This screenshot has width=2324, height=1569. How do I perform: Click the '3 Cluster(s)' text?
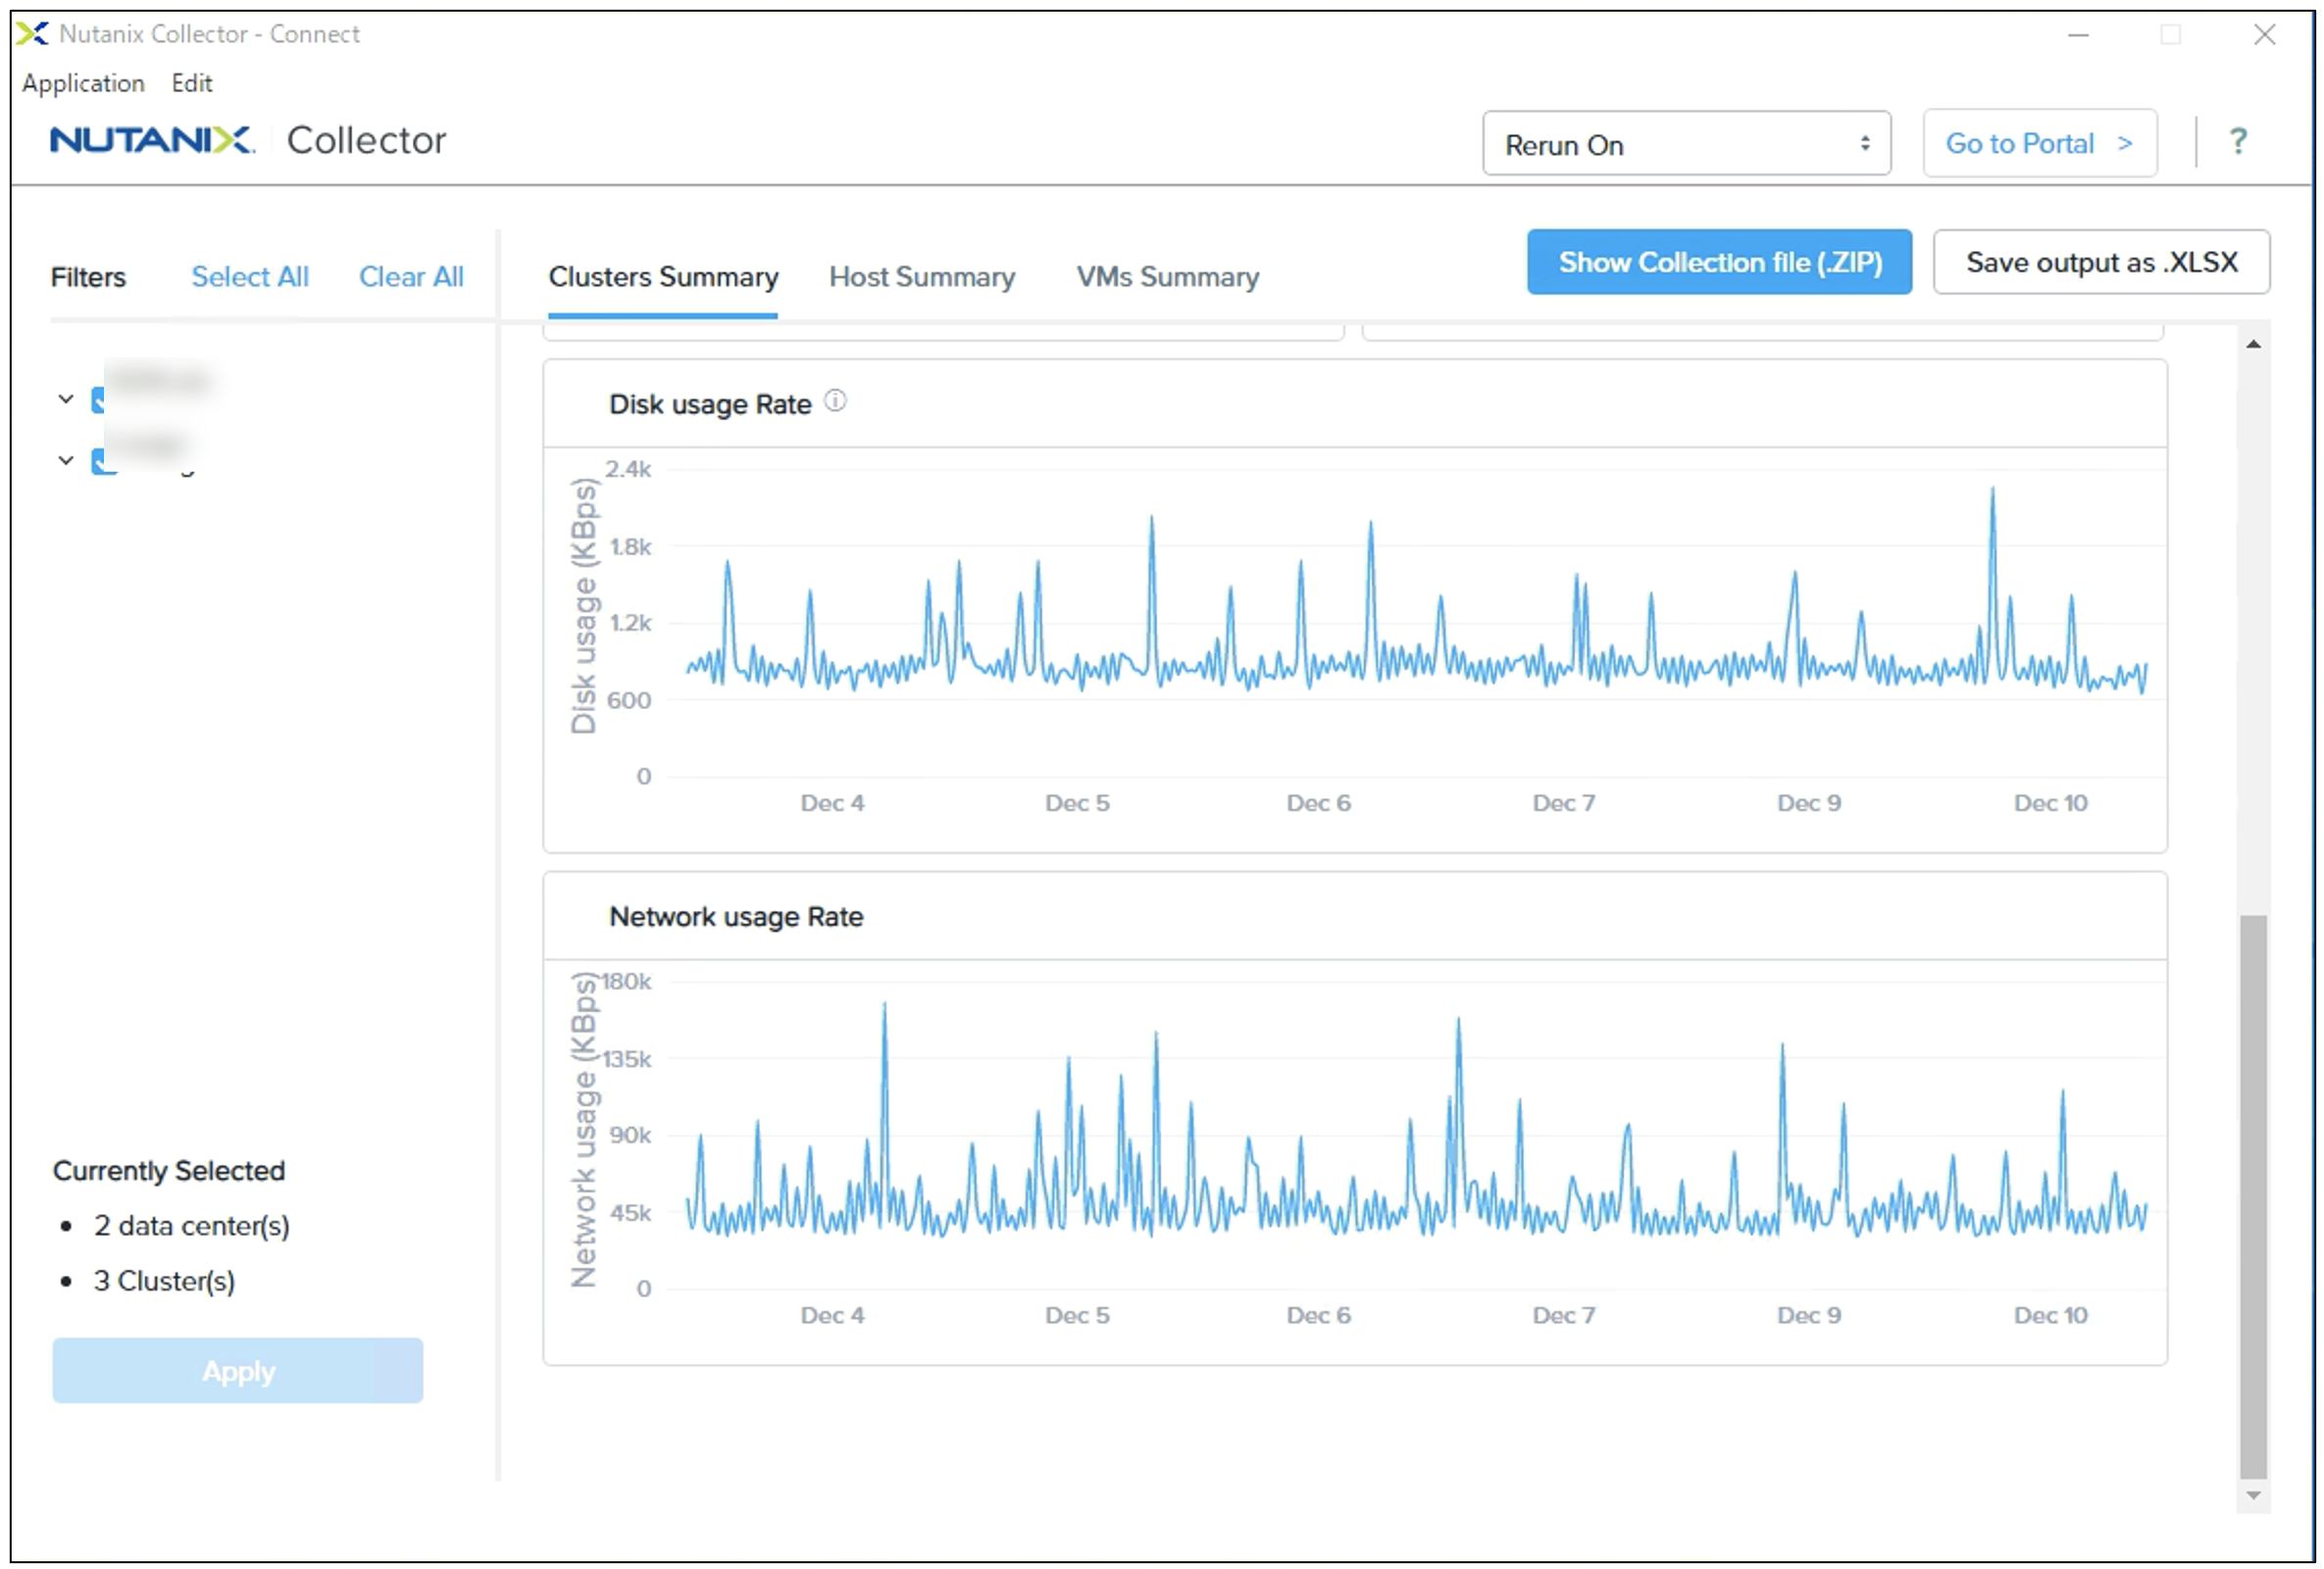(165, 1281)
